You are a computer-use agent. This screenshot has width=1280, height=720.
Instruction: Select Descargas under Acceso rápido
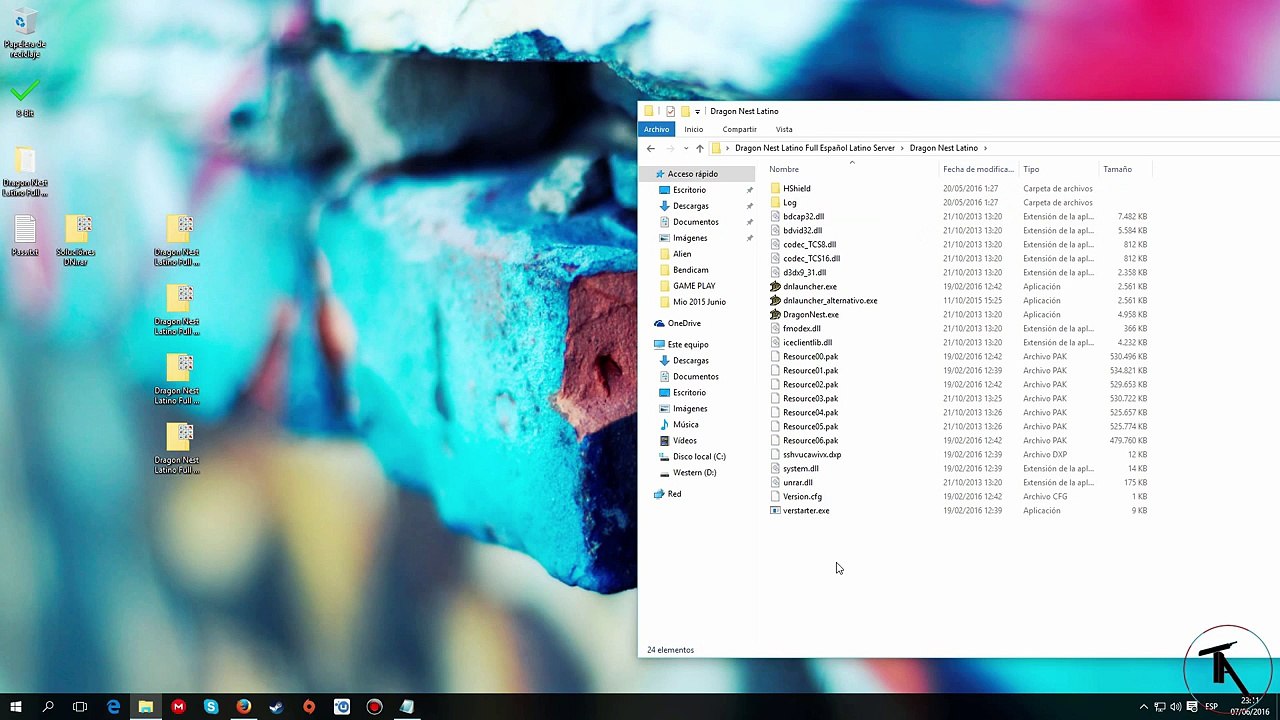click(x=691, y=206)
